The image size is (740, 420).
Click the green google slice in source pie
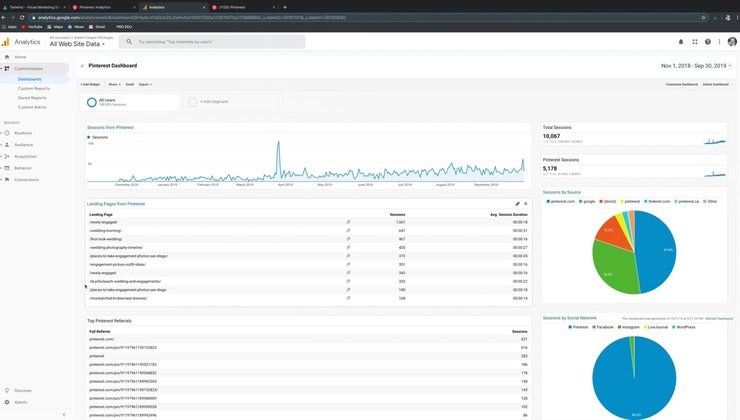pyautogui.click(x=614, y=269)
